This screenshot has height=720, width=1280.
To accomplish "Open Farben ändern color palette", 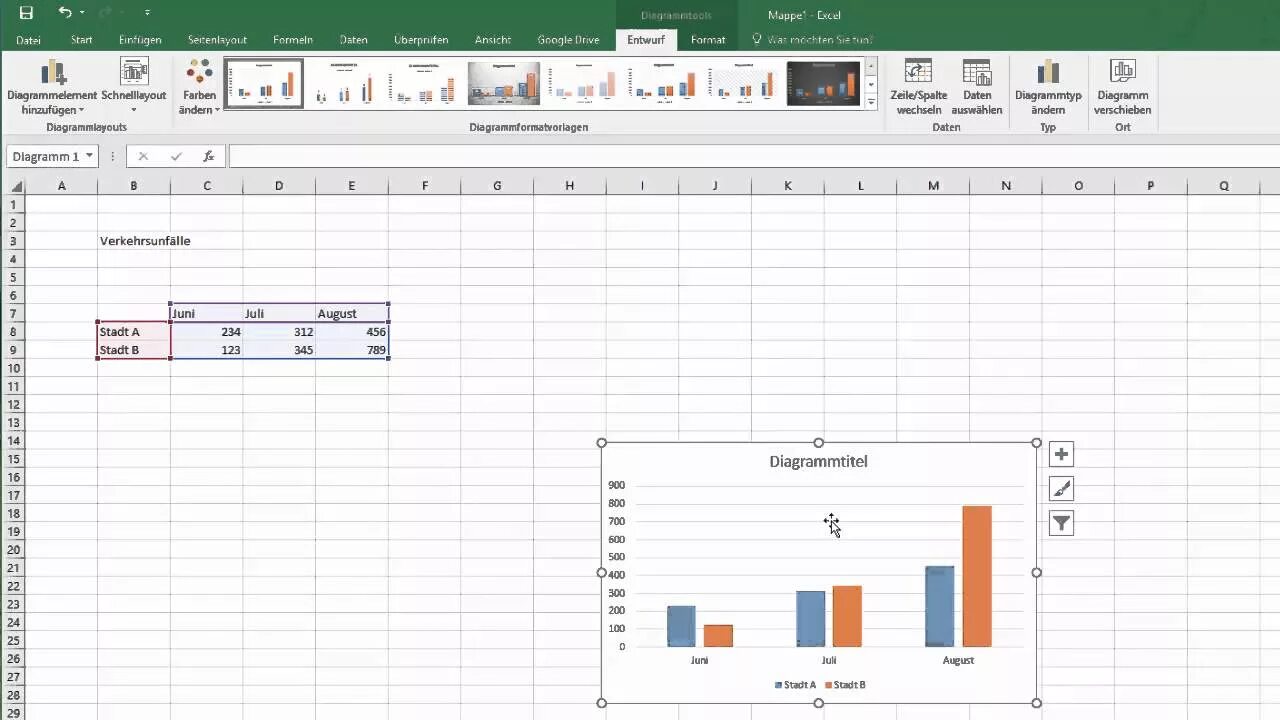I will (x=199, y=87).
